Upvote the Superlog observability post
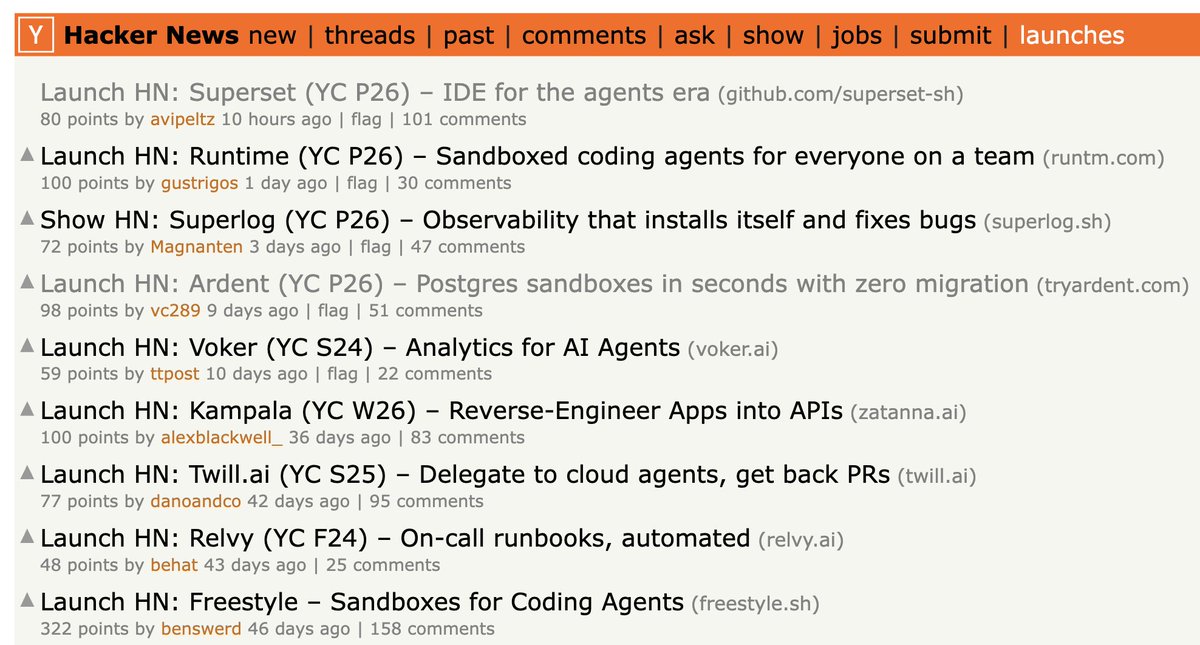Viewport: 1200px width, 645px height. pyautogui.click(x=27, y=219)
